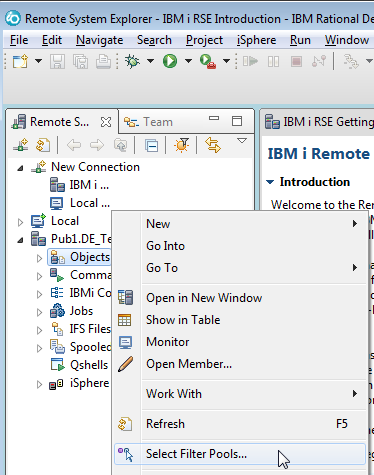The height and width of the screenshot is (475, 374).
Task: Open the Search menu
Action: point(154,40)
